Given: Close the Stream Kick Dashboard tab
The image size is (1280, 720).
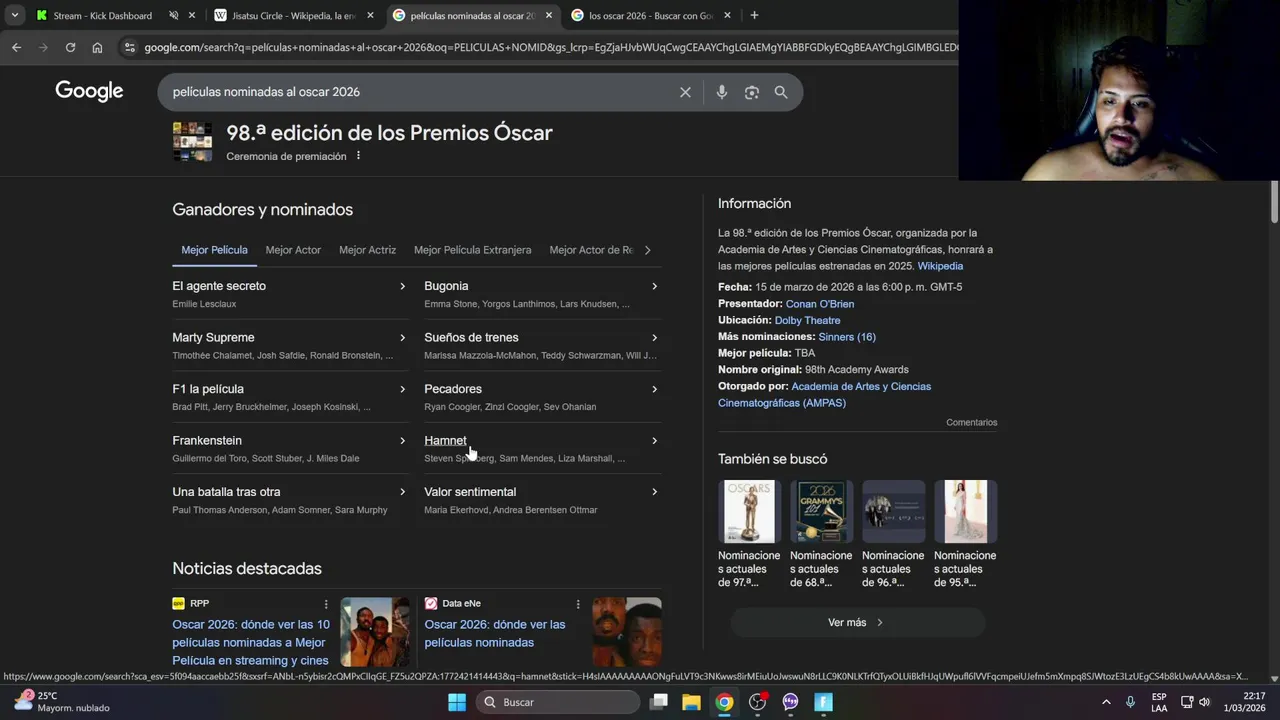Looking at the screenshot, I should (x=192, y=15).
